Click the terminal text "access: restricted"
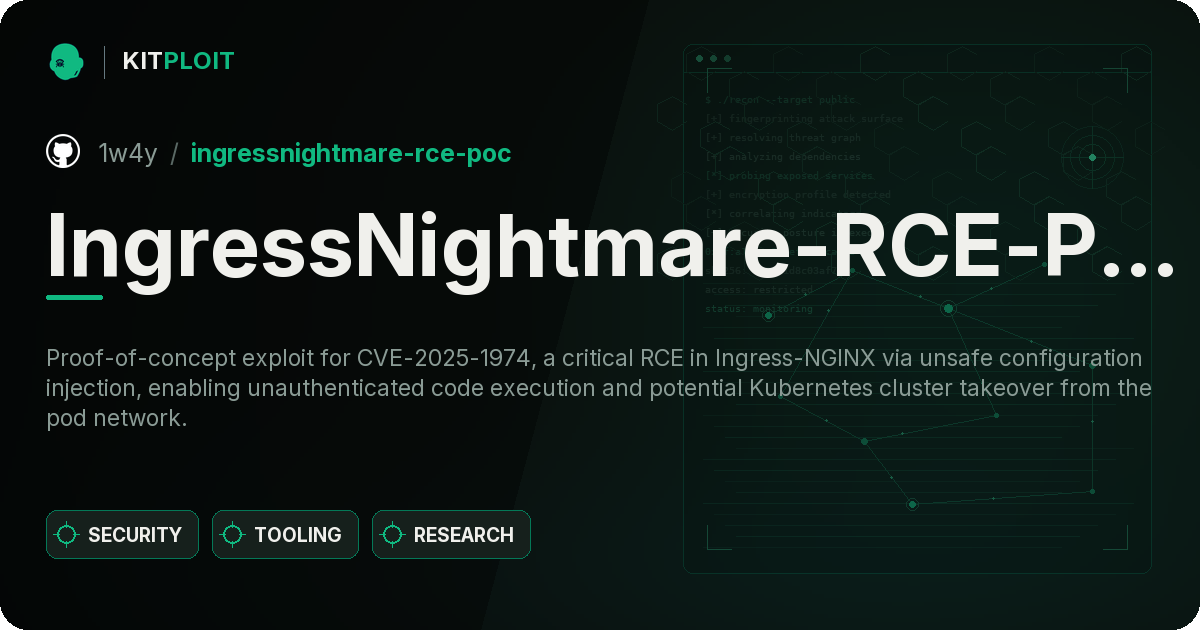Screen dimensions: 1200x630 [759, 290]
